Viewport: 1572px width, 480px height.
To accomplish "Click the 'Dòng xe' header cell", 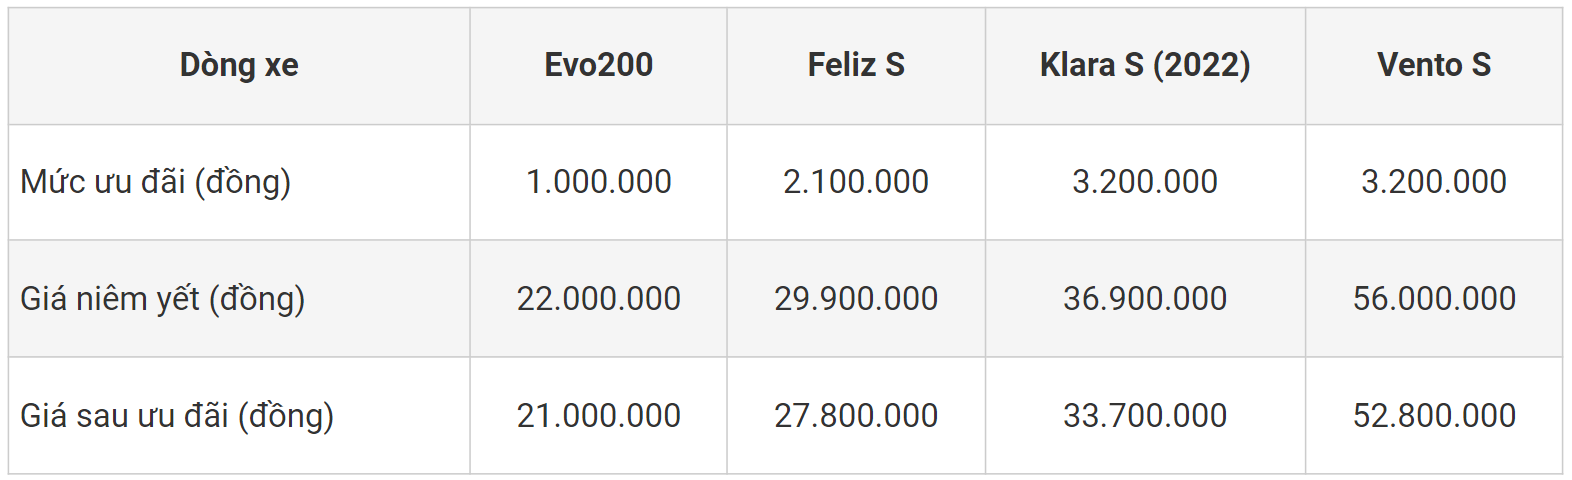I will click(x=239, y=65).
